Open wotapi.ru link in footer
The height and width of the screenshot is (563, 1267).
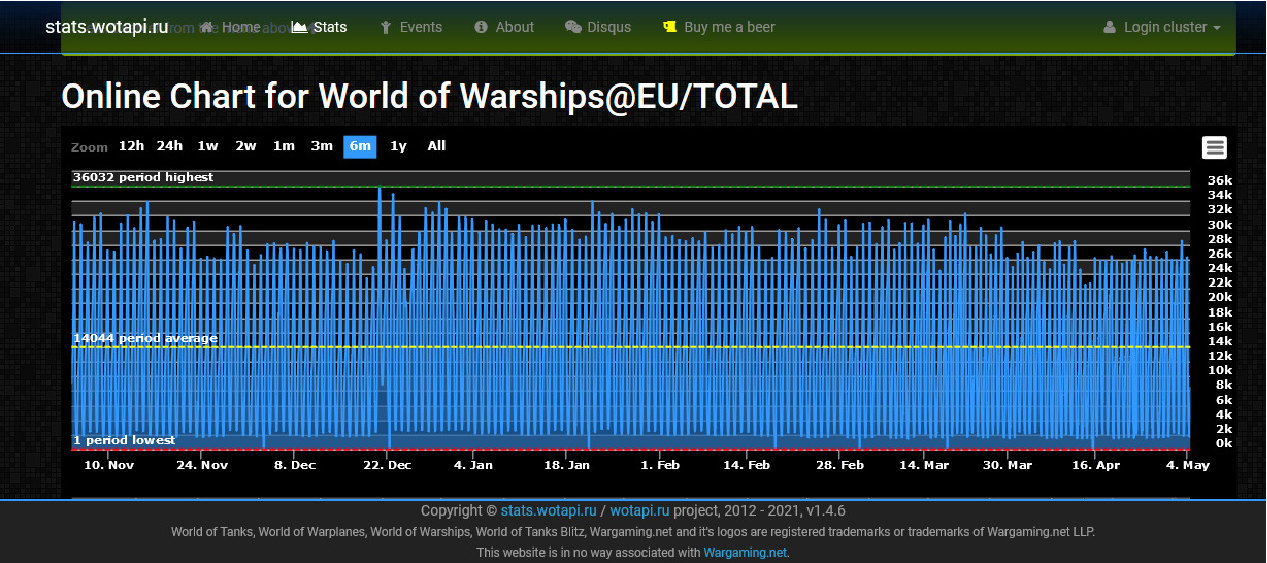click(x=639, y=511)
